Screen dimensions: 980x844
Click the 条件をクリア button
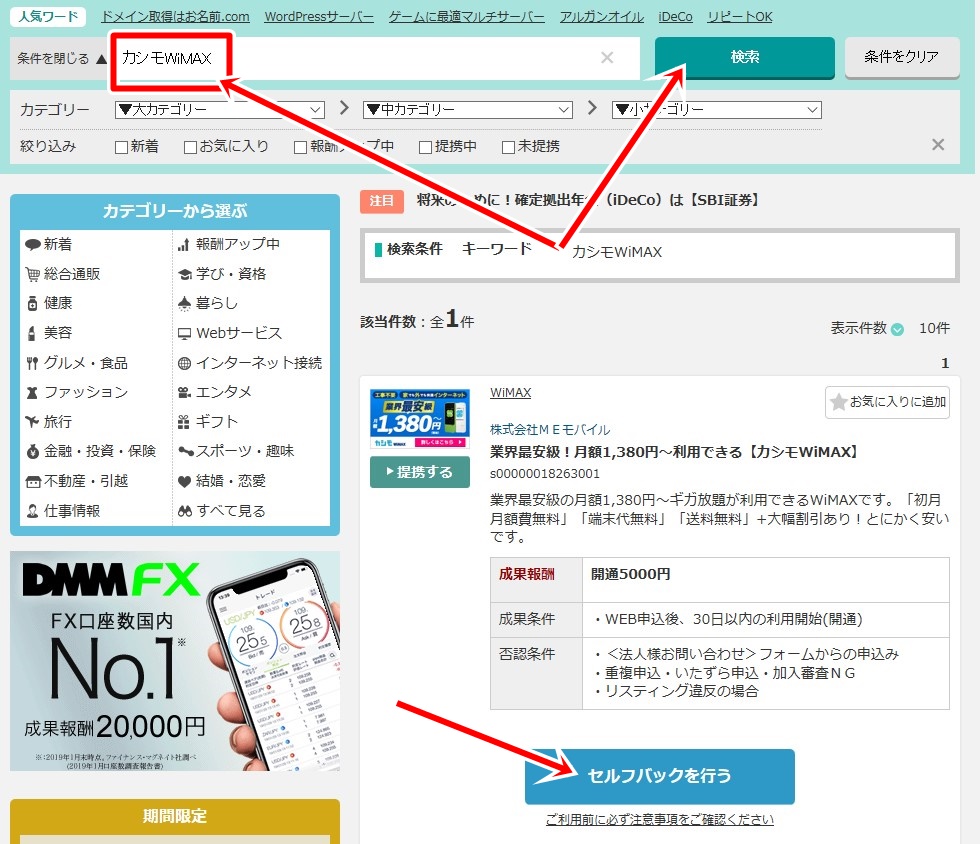(902, 57)
